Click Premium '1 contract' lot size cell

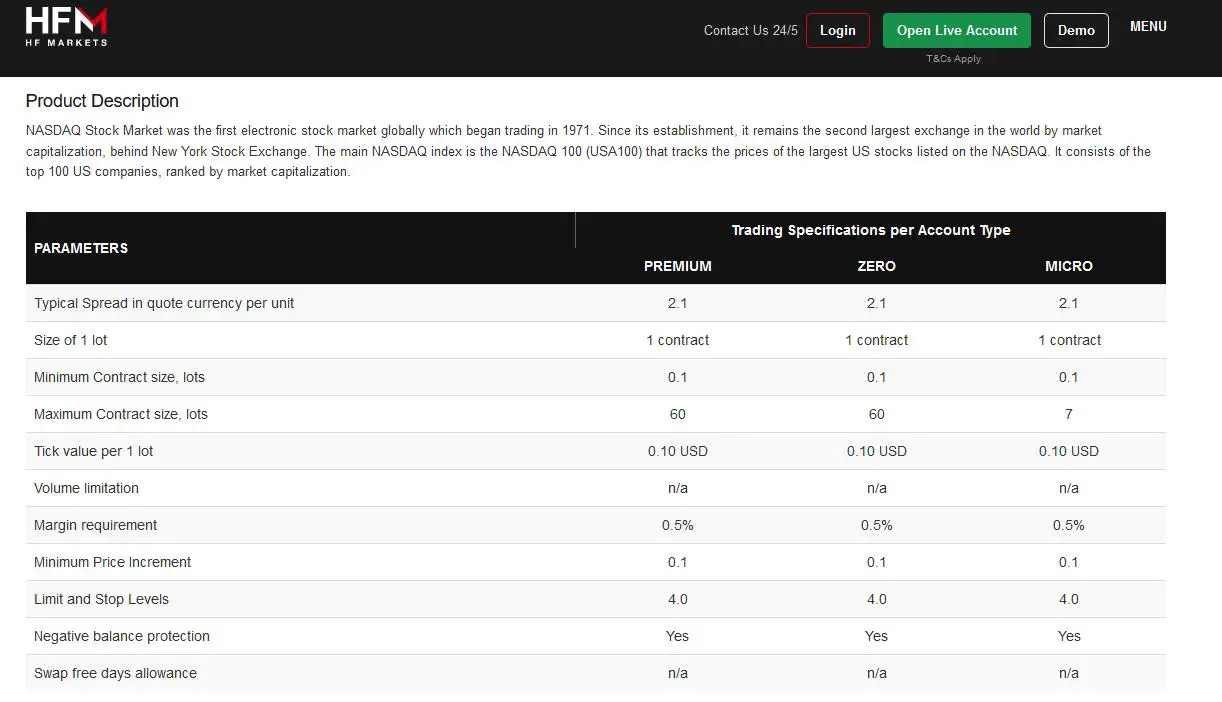pos(678,340)
